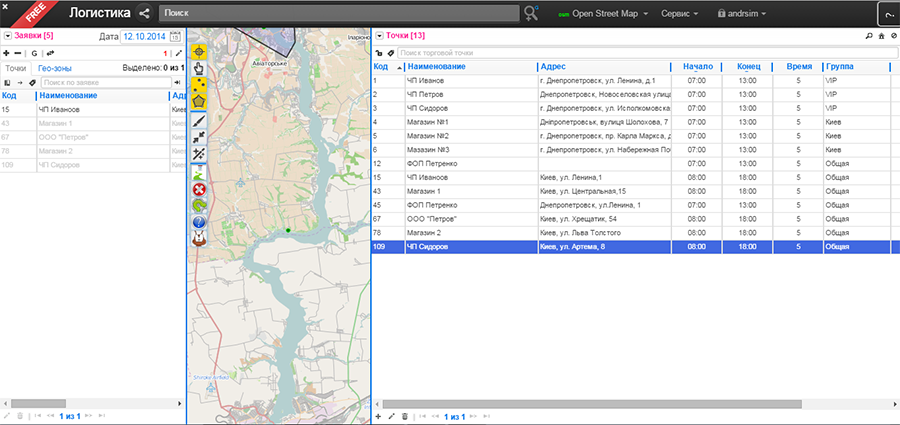Select the hand pointer map tool

[199, 69]
